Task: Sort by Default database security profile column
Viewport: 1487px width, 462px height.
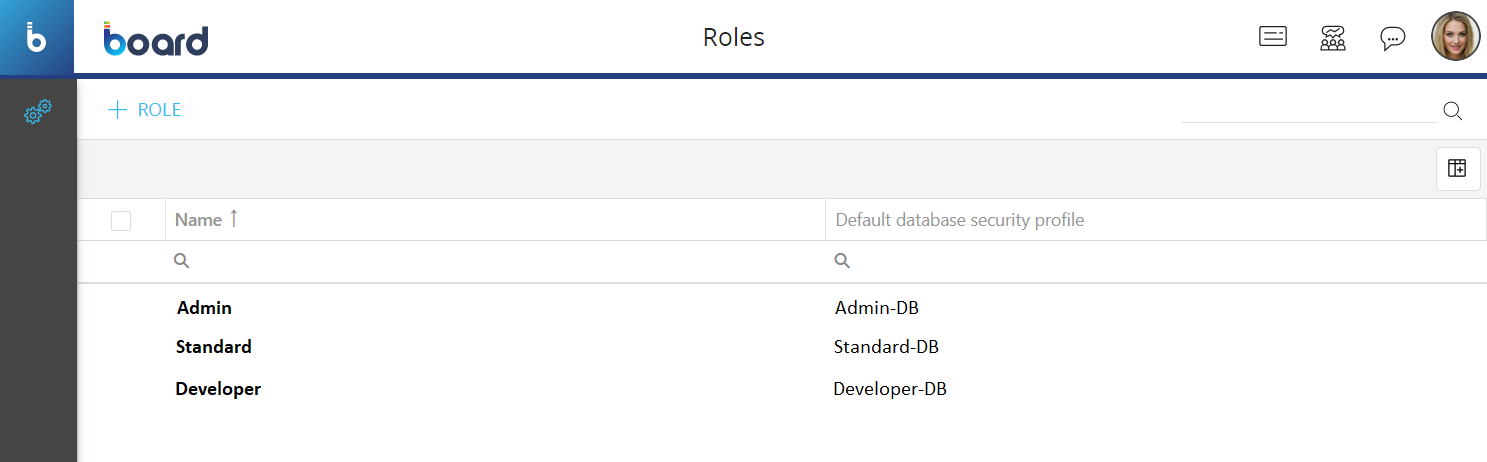Action: [x=959, y=220]
